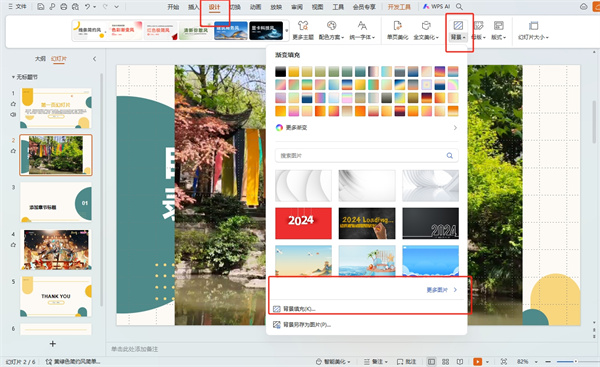Open quick access toolbar customize dropdown arrow
Image resolution: width=600 pixels, height=367 pixels.
coord(116,7)
